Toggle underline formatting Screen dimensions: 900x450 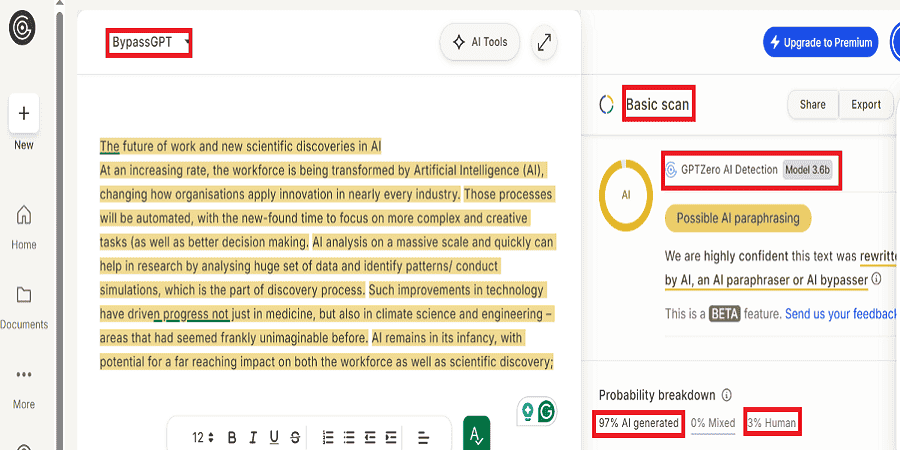tap(274, 437)
